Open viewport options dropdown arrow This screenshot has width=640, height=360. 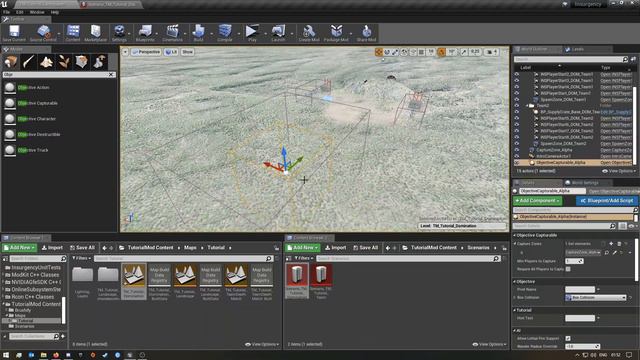[x=125, y=52]
